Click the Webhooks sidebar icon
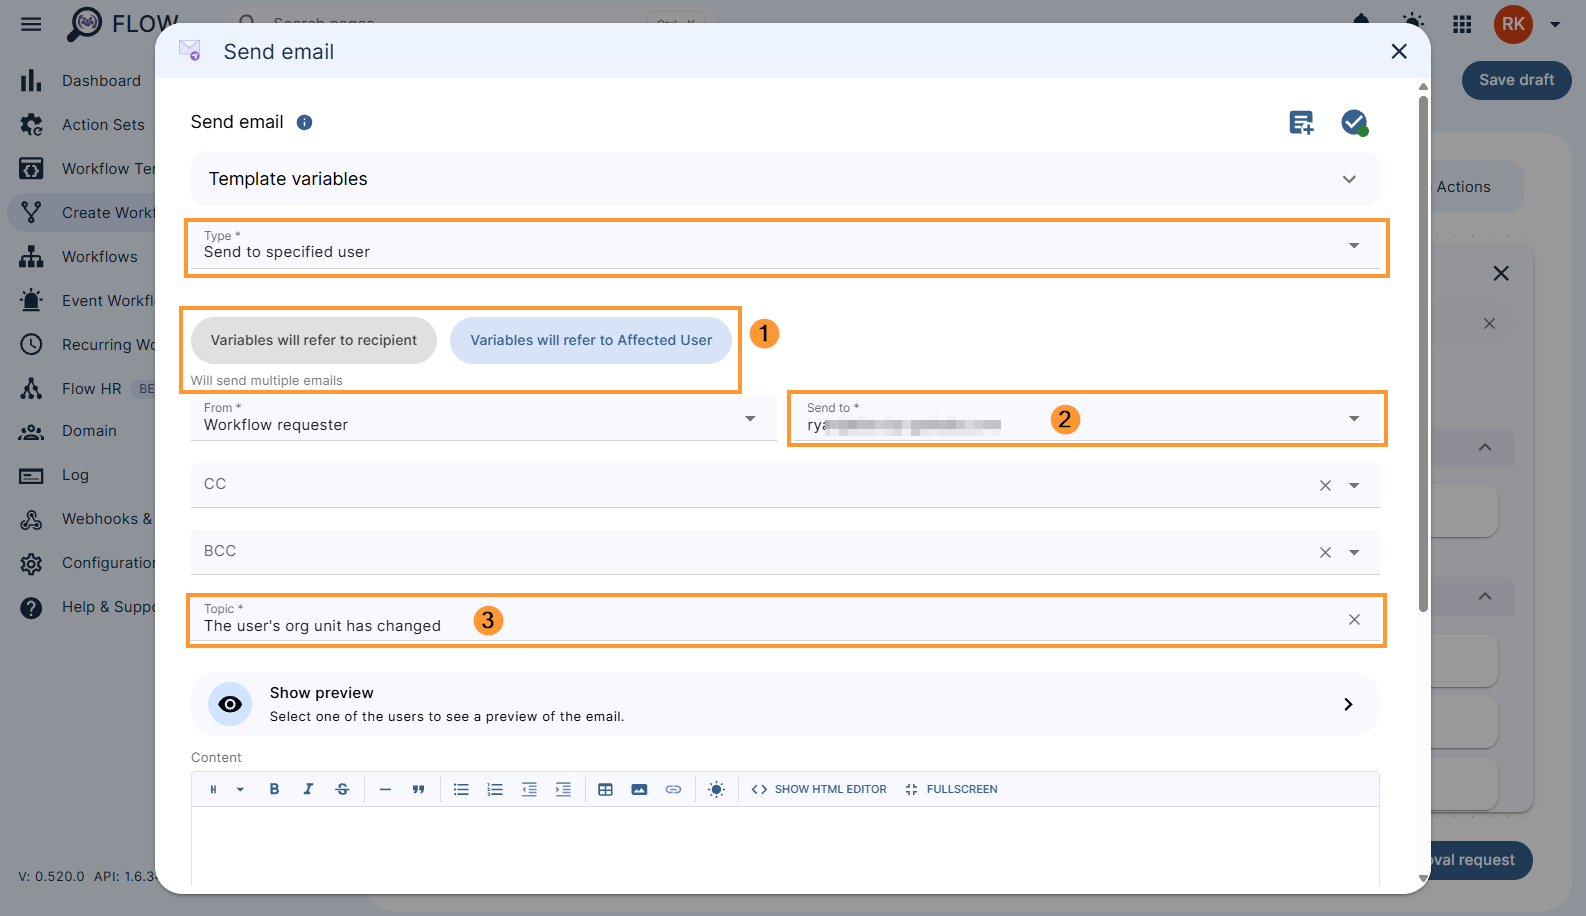The width and height of the screenshot is (1586, 916). [31, 520]
